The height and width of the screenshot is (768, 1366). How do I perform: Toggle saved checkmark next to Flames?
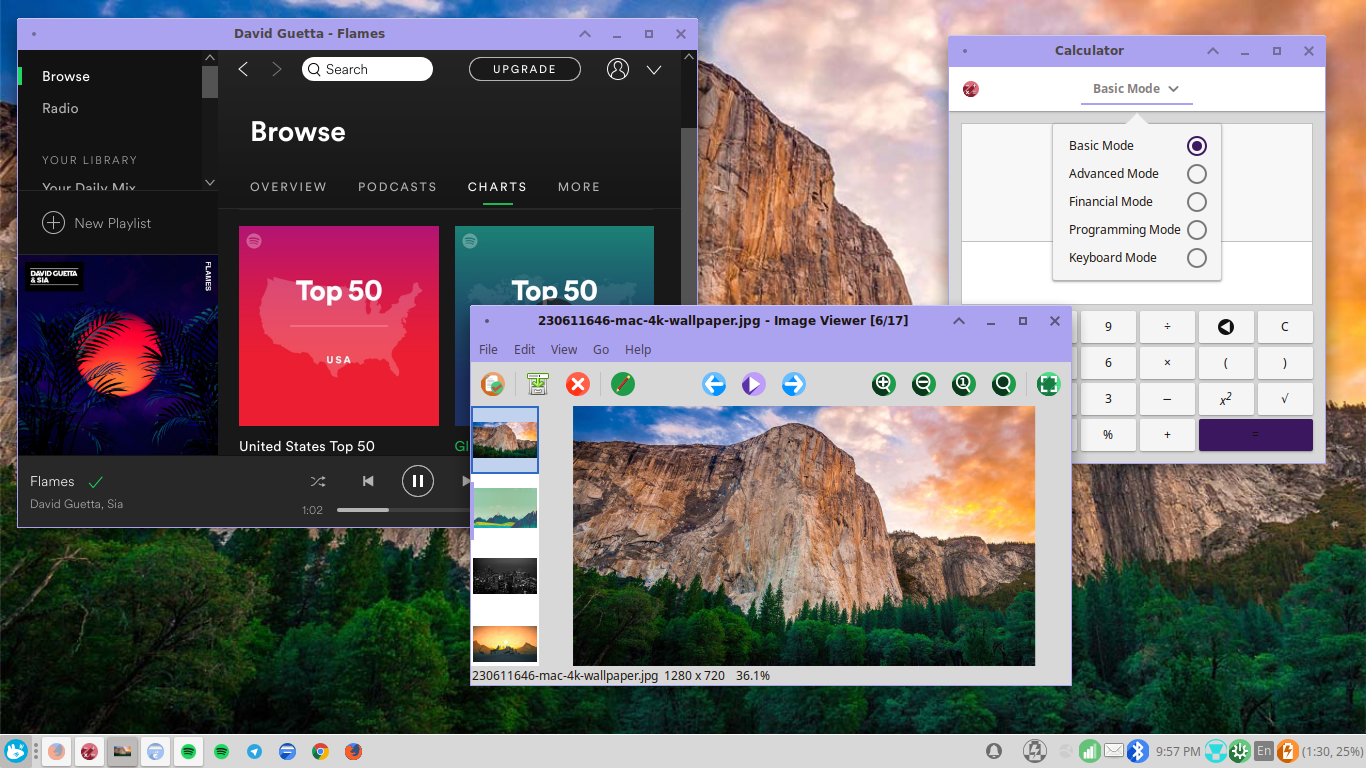96,482
